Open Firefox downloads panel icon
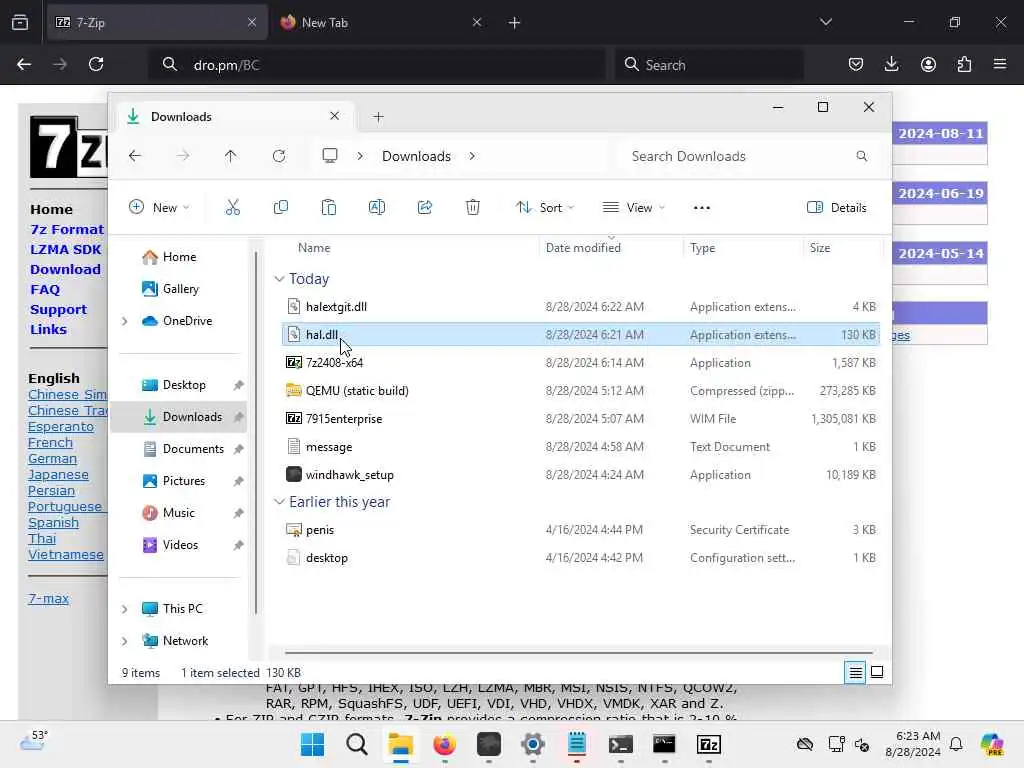The height and width of the screenshot is (768, 1024). pyautogui.click(x=891, y=64)
